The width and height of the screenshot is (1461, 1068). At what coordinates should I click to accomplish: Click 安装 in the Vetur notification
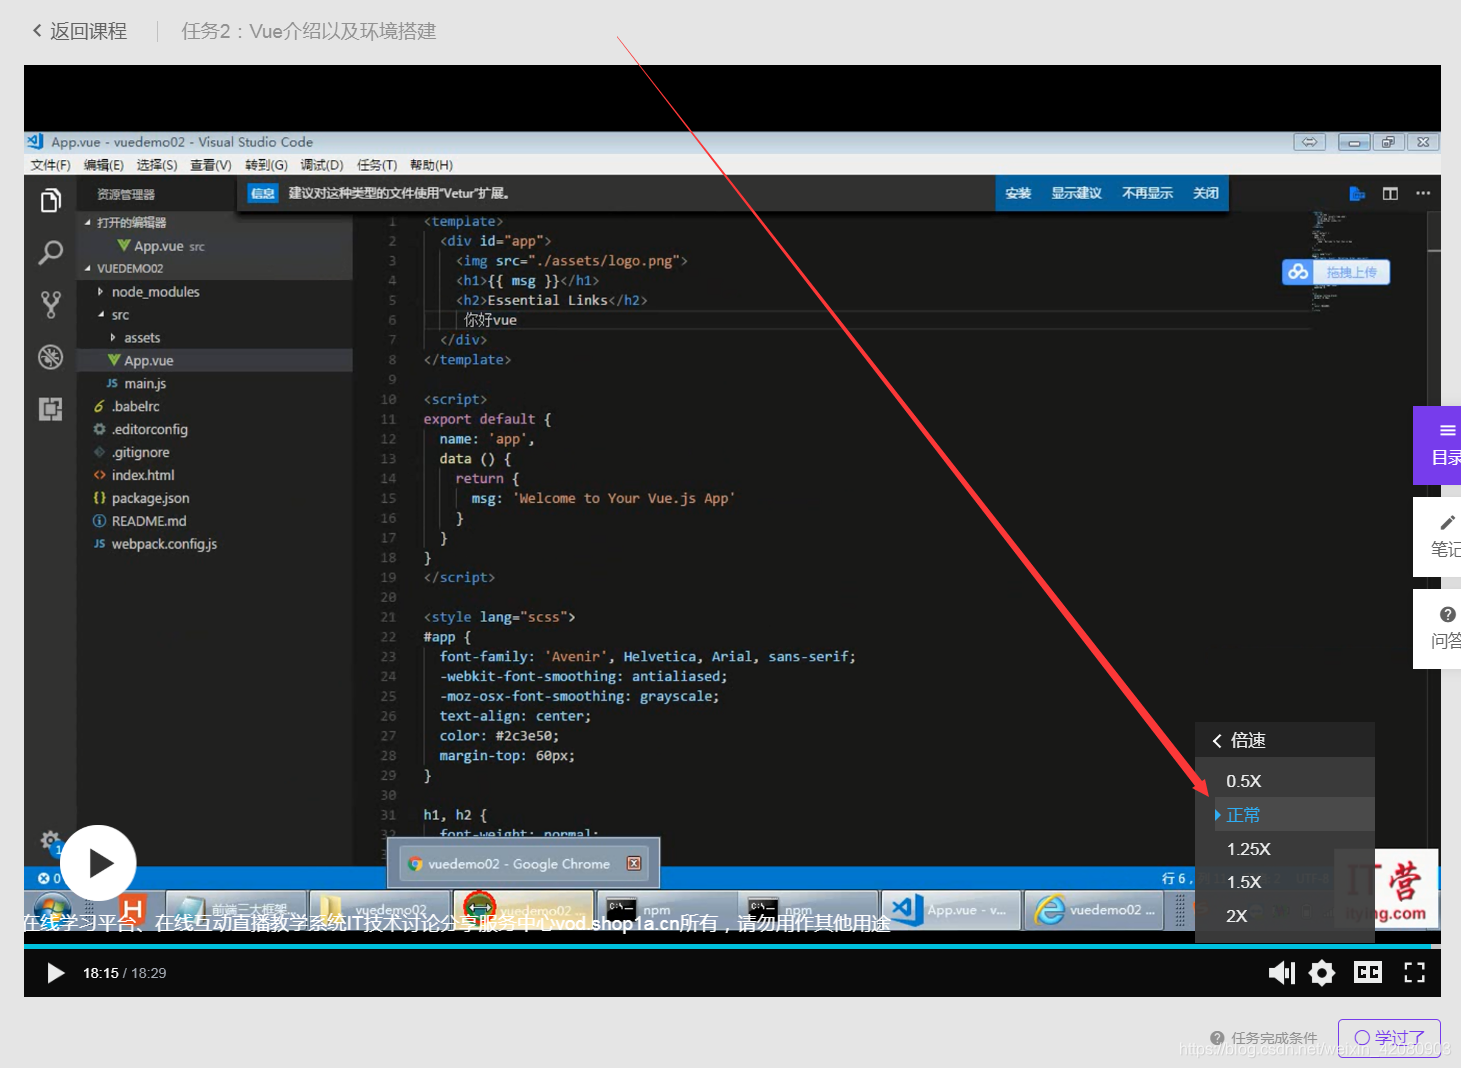1018,193
